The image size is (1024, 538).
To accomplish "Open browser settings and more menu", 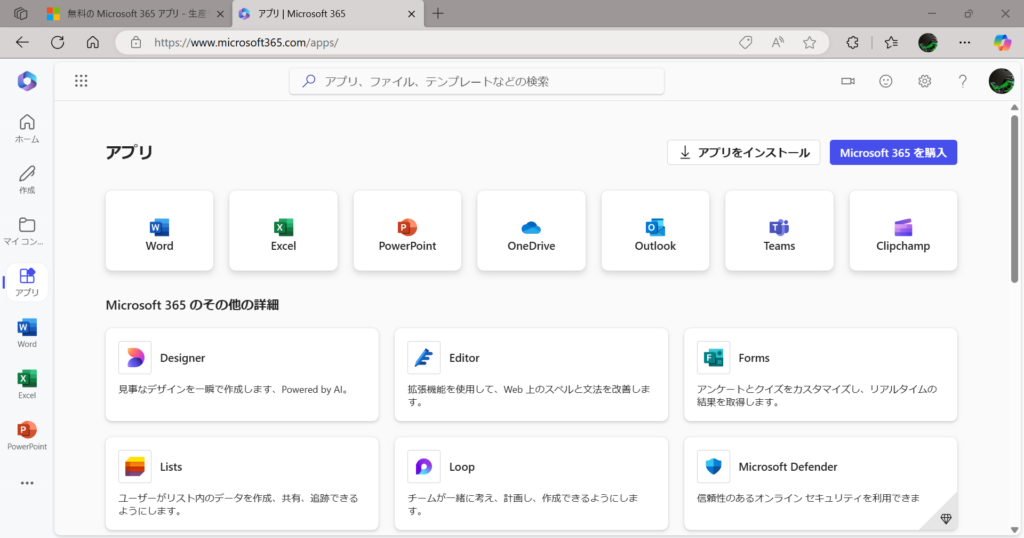I will tap(965, 42).
